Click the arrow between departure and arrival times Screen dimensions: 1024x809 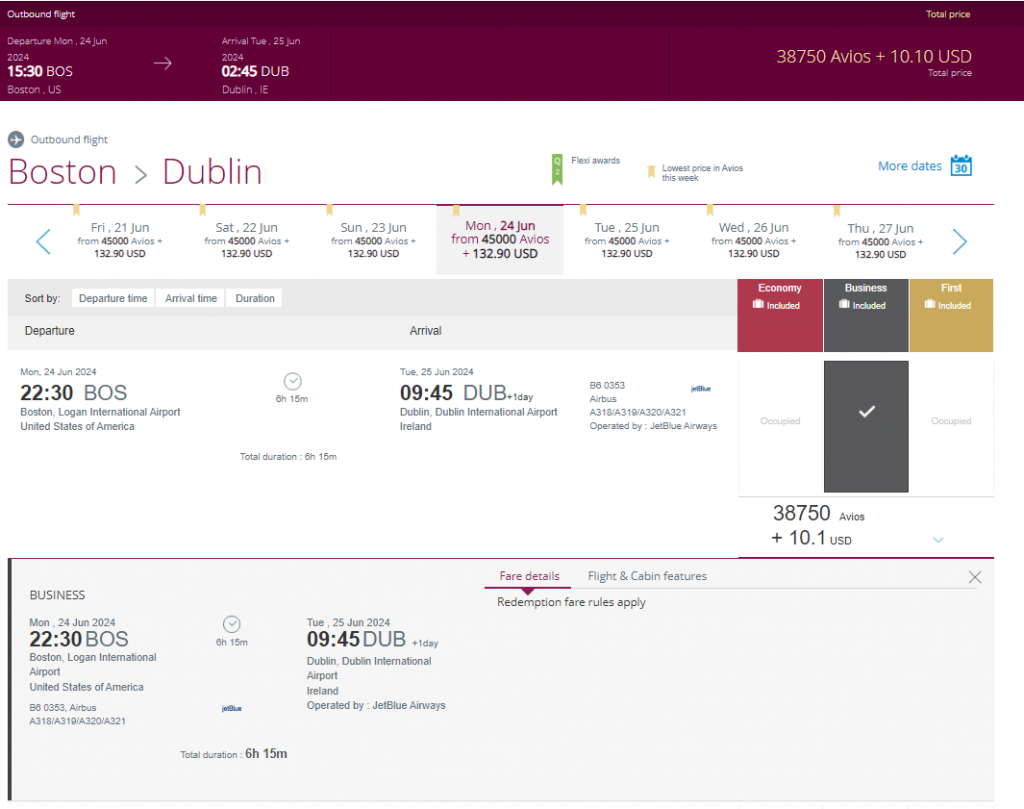161,61
